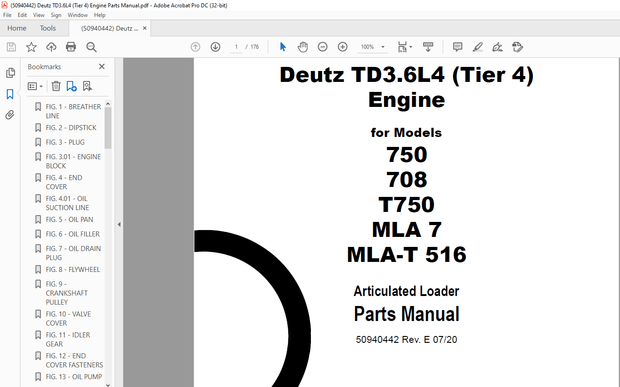Click the stamp tool icon

point(517,47)
